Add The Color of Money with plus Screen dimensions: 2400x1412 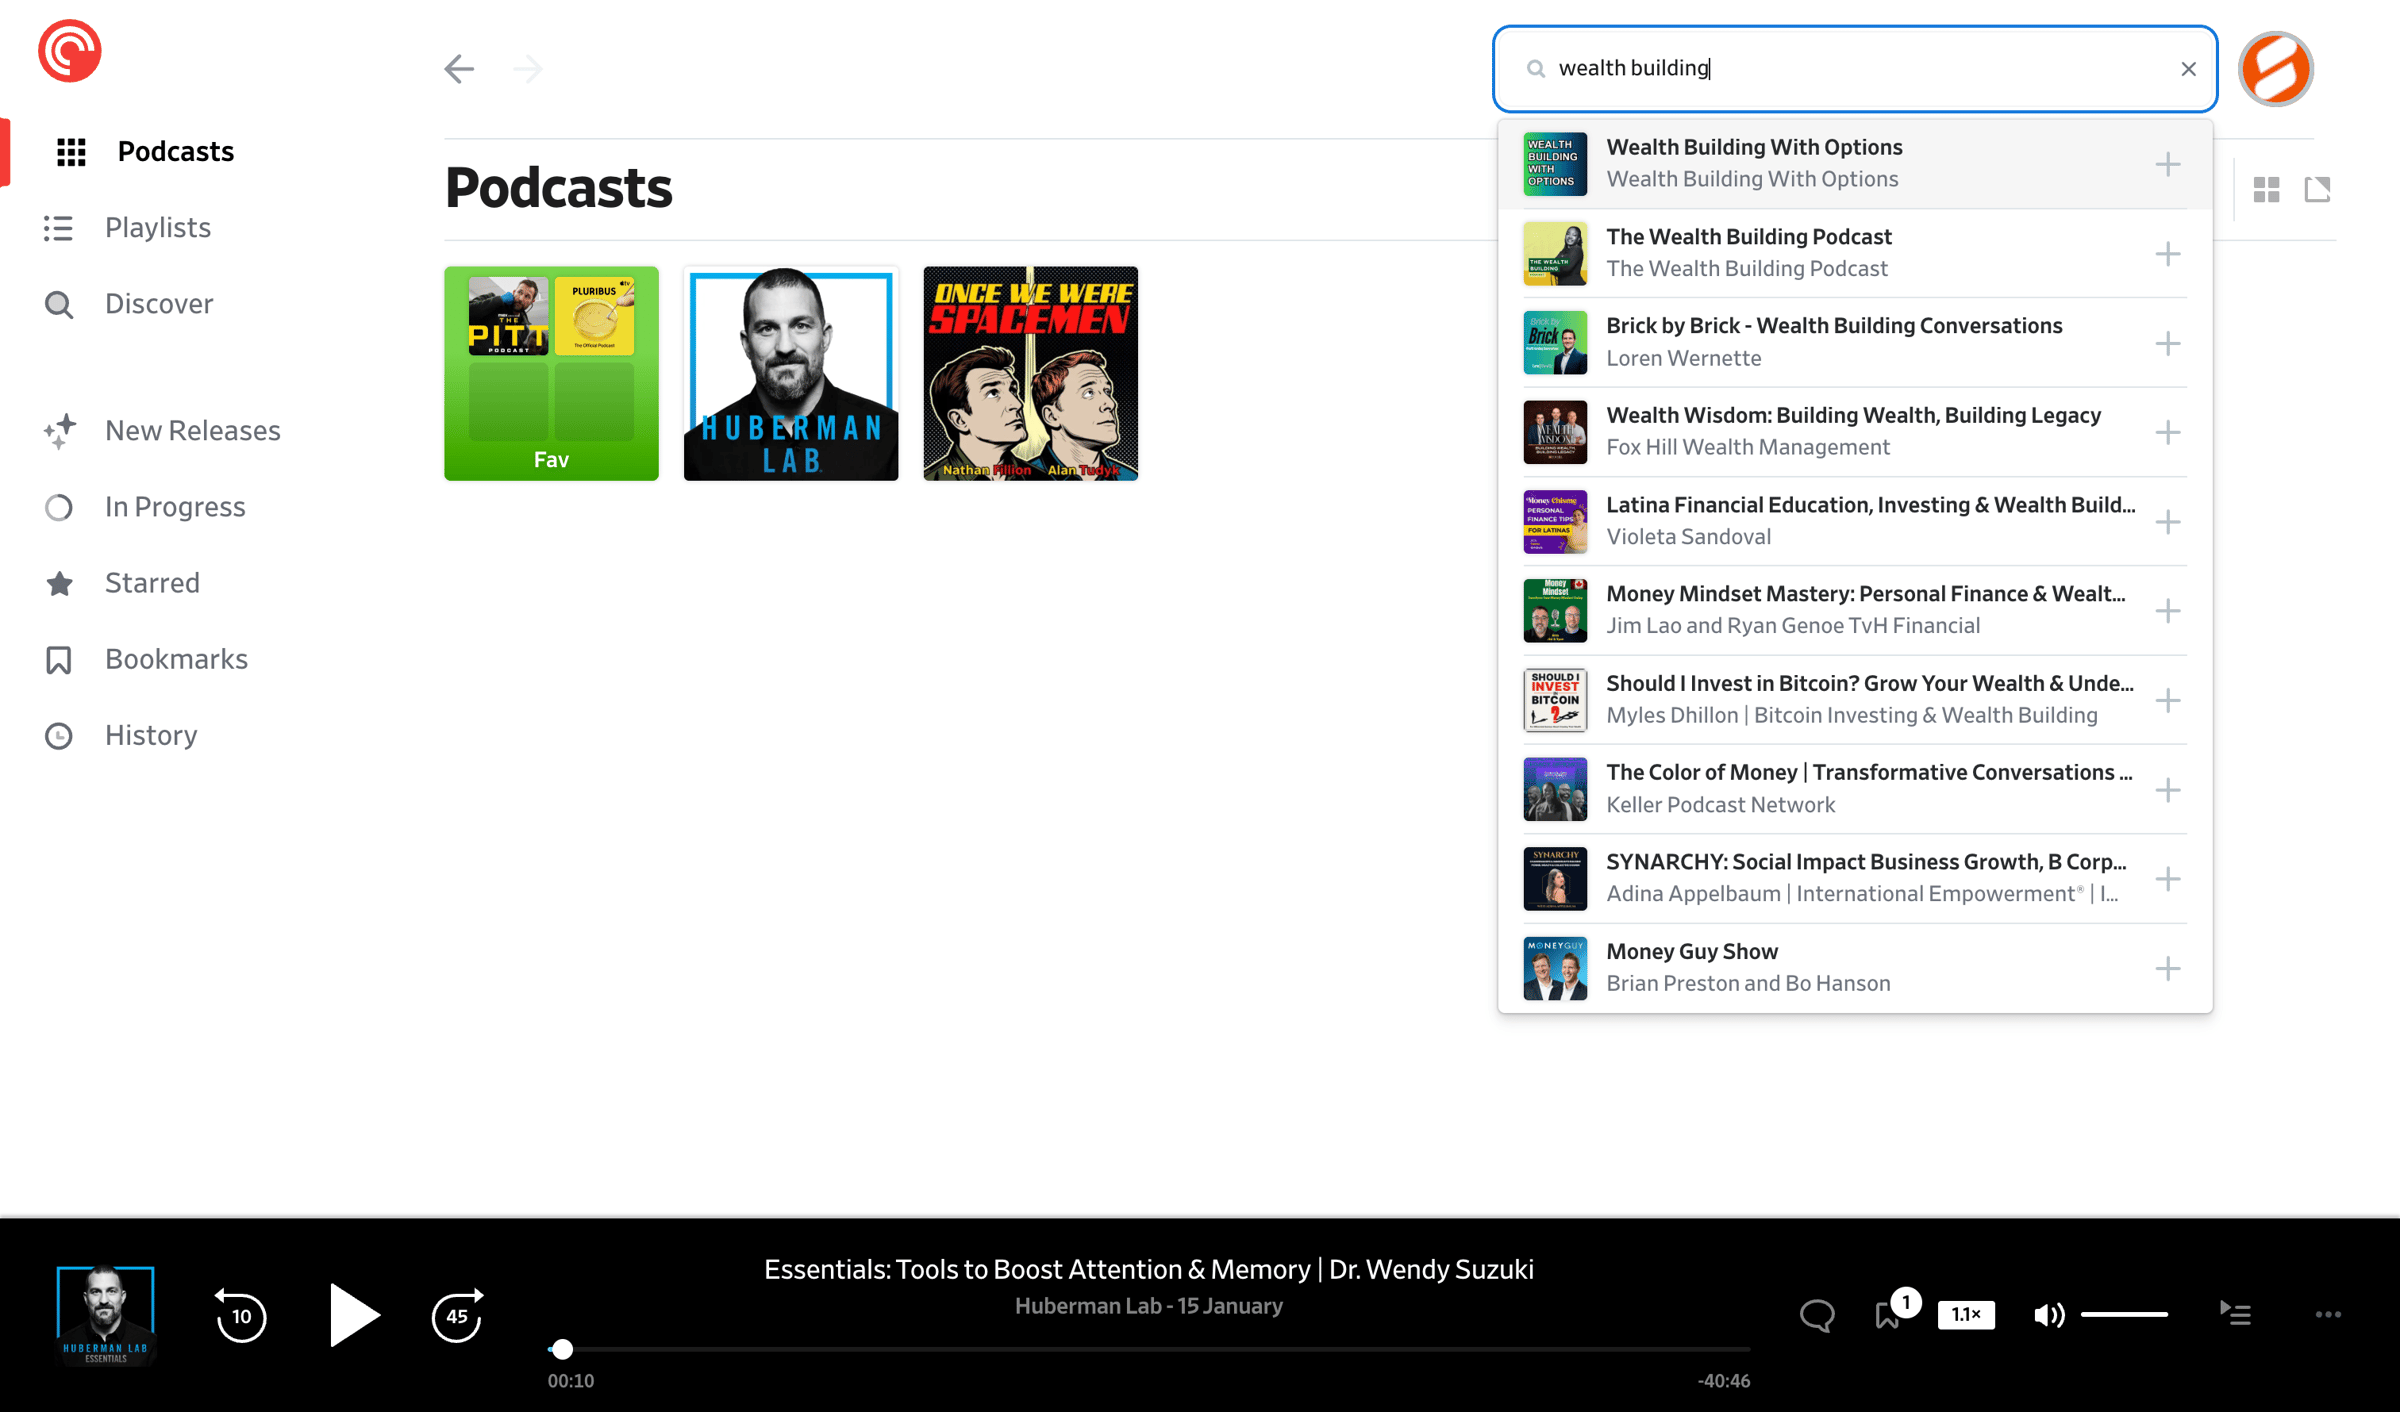tap(2167, 790)
